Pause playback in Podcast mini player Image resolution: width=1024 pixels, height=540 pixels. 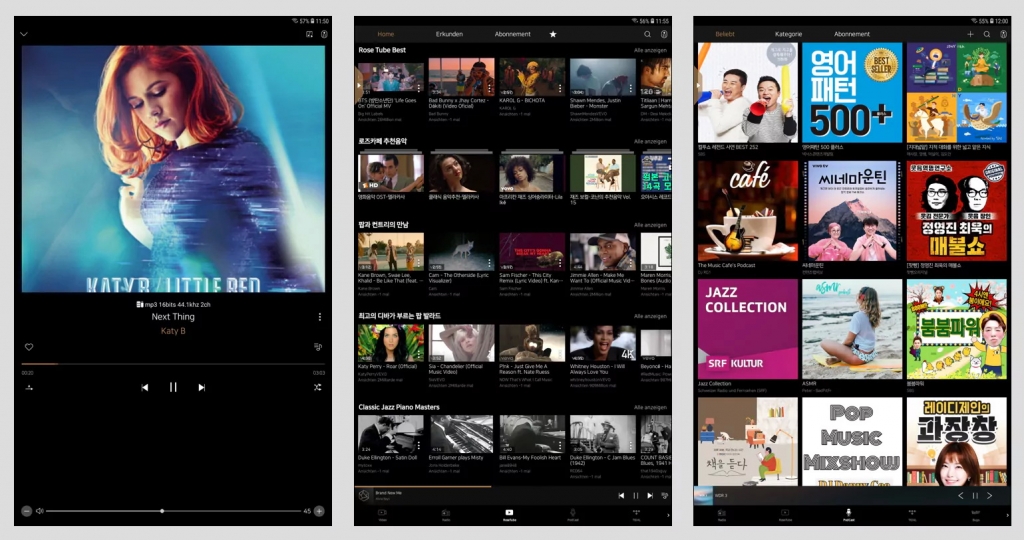click(x=975, y=496)
